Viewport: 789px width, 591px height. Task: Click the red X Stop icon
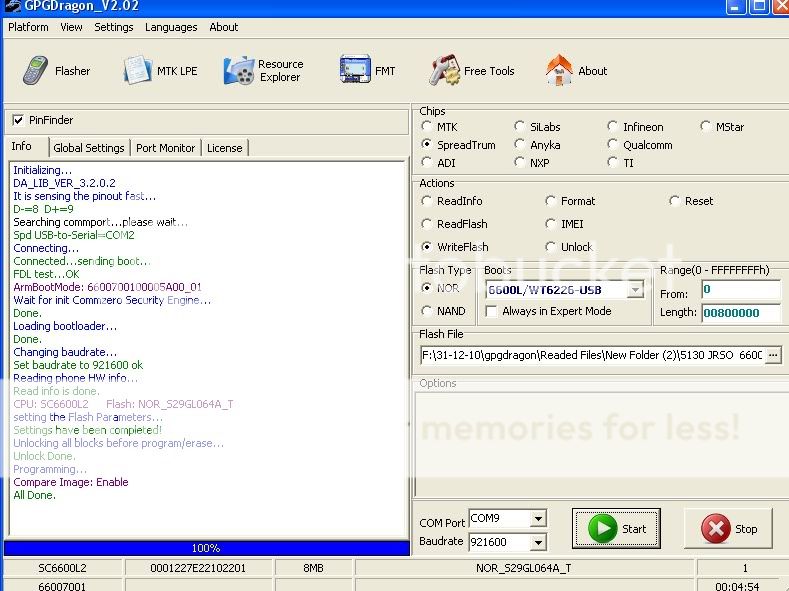pyautogui.click(x=716, y=529)
